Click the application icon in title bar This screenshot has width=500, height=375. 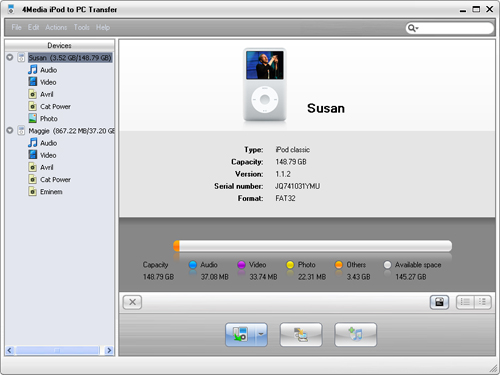11,9
